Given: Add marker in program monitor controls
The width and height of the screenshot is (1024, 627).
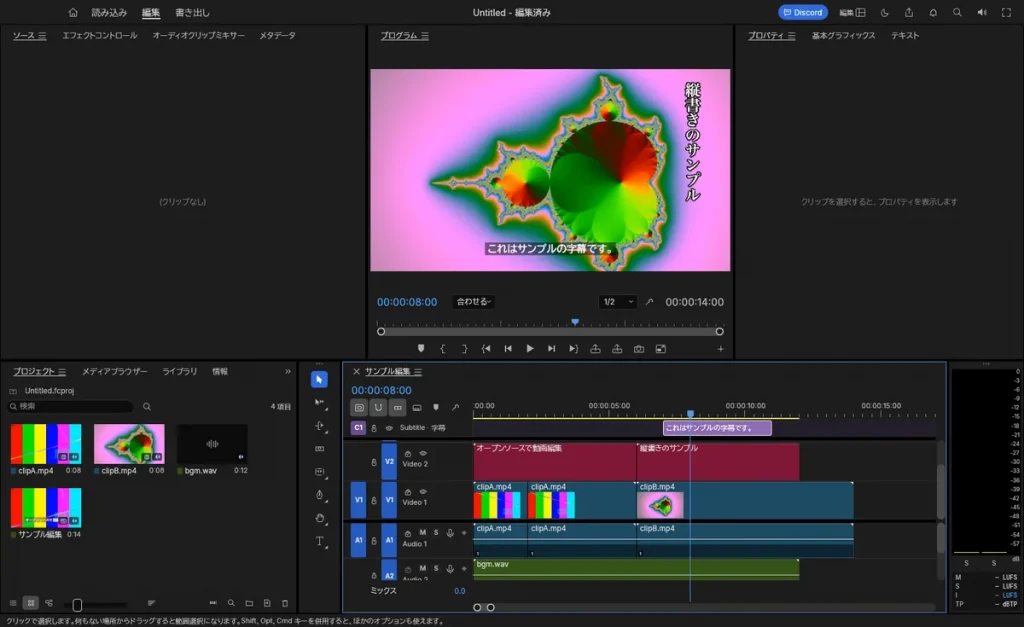Looking at the screenshot, I should coord(421,349).
